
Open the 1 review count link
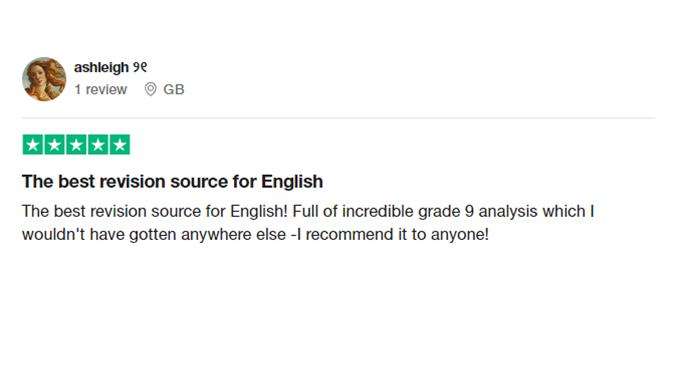click(101, 89)
